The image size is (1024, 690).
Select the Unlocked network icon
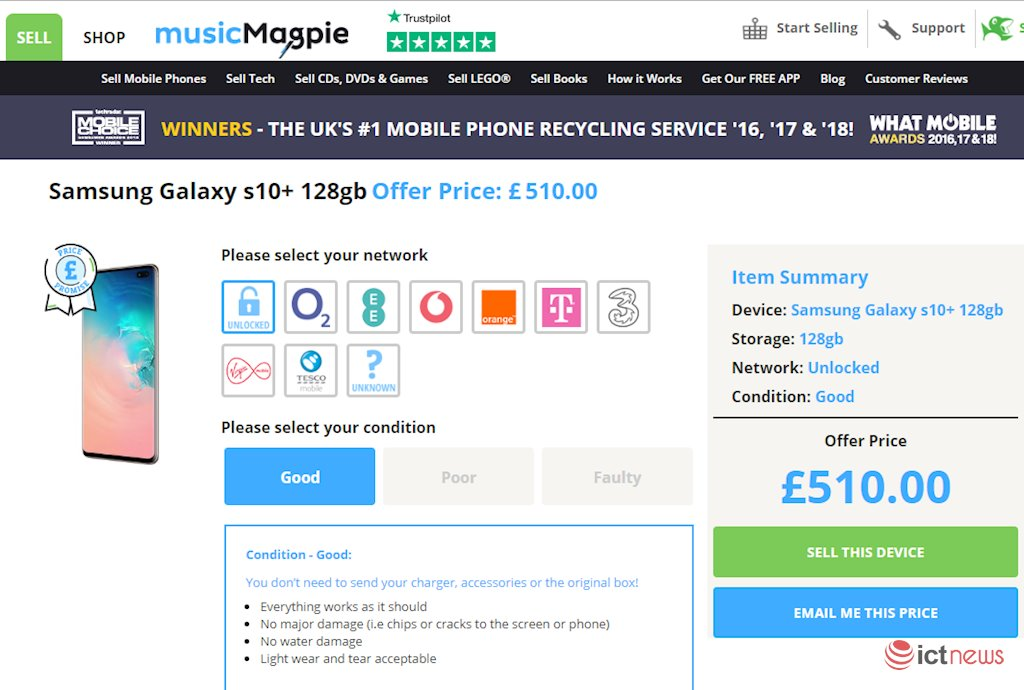click(248, 307)
